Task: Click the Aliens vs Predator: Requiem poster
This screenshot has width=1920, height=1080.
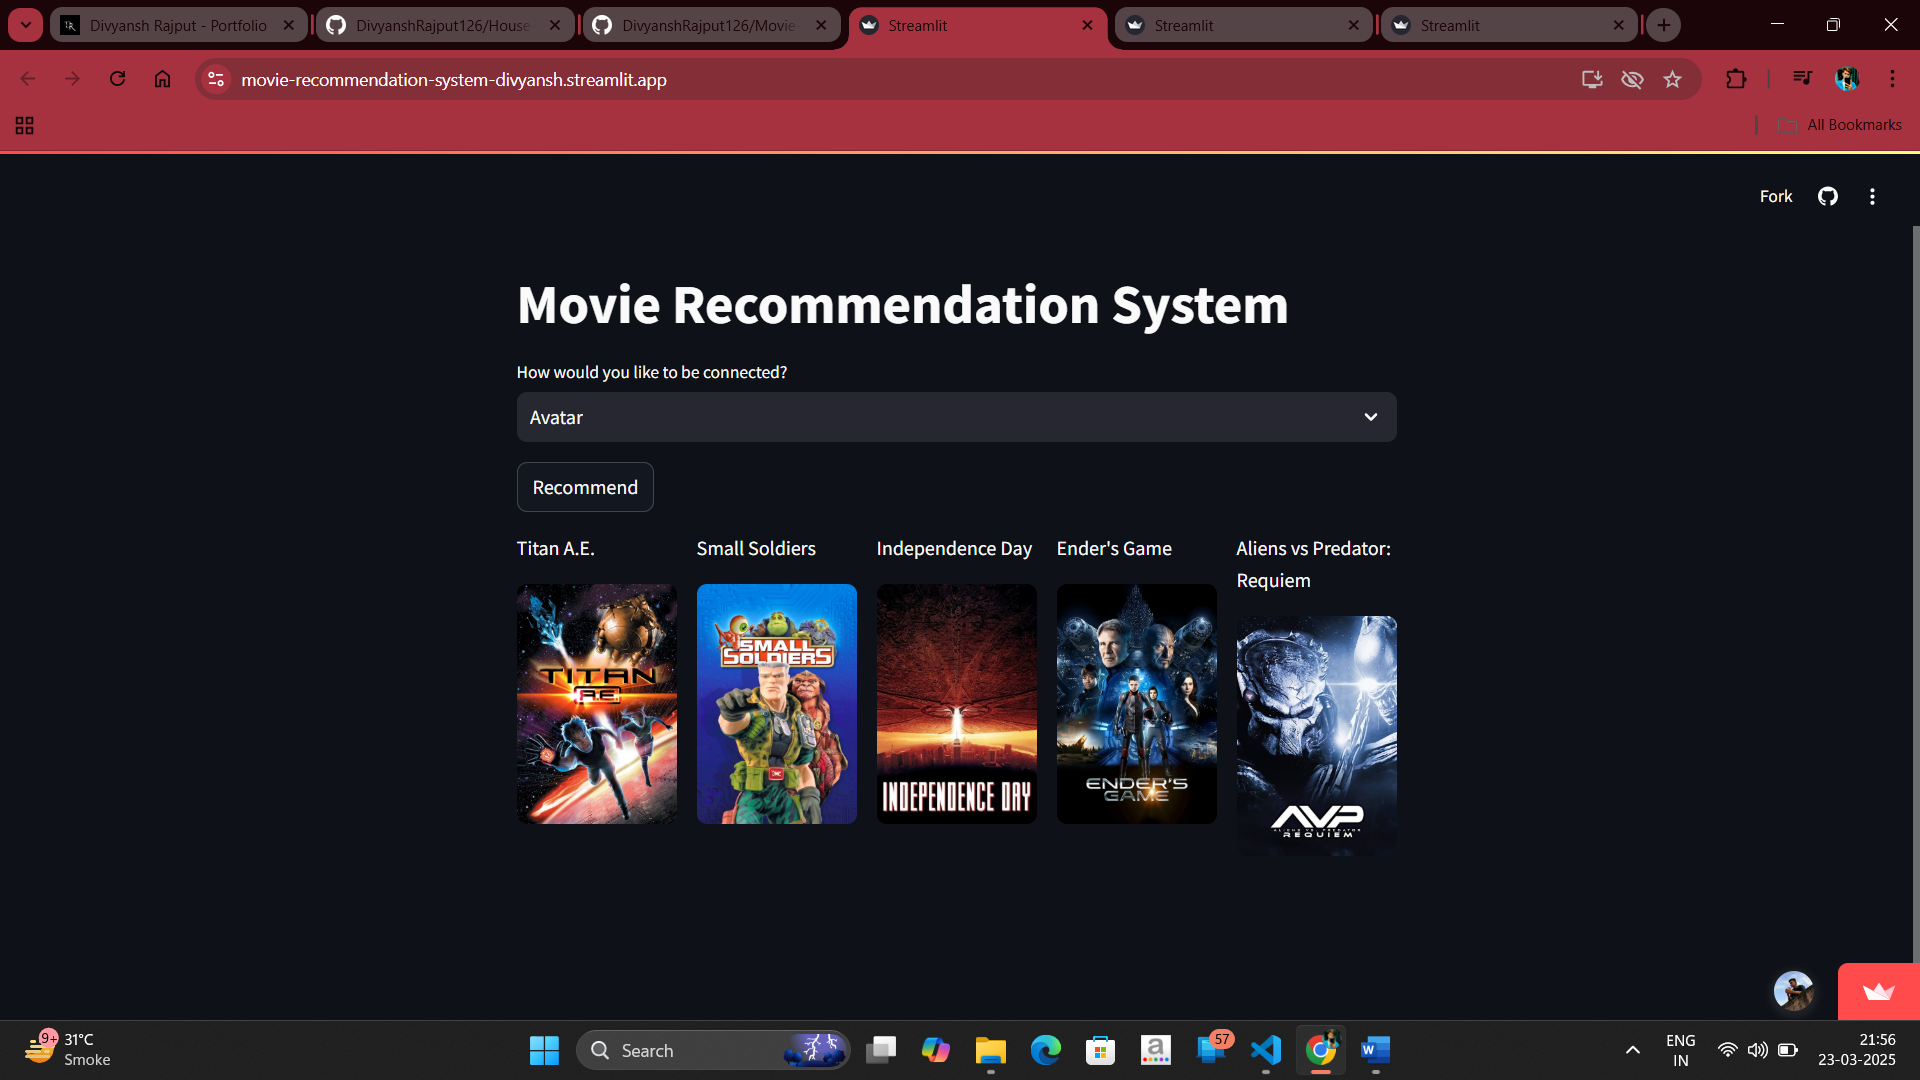Action: point(1316,736)
